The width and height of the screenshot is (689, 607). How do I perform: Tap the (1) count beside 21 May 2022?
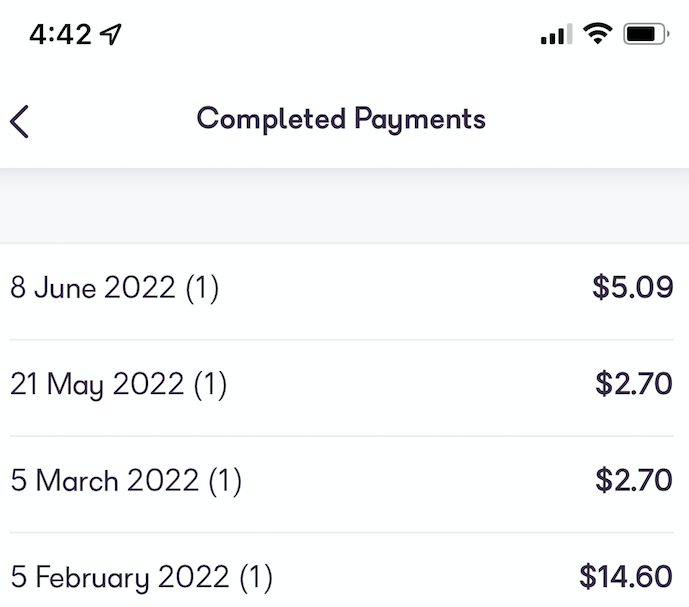coord(210,385)
